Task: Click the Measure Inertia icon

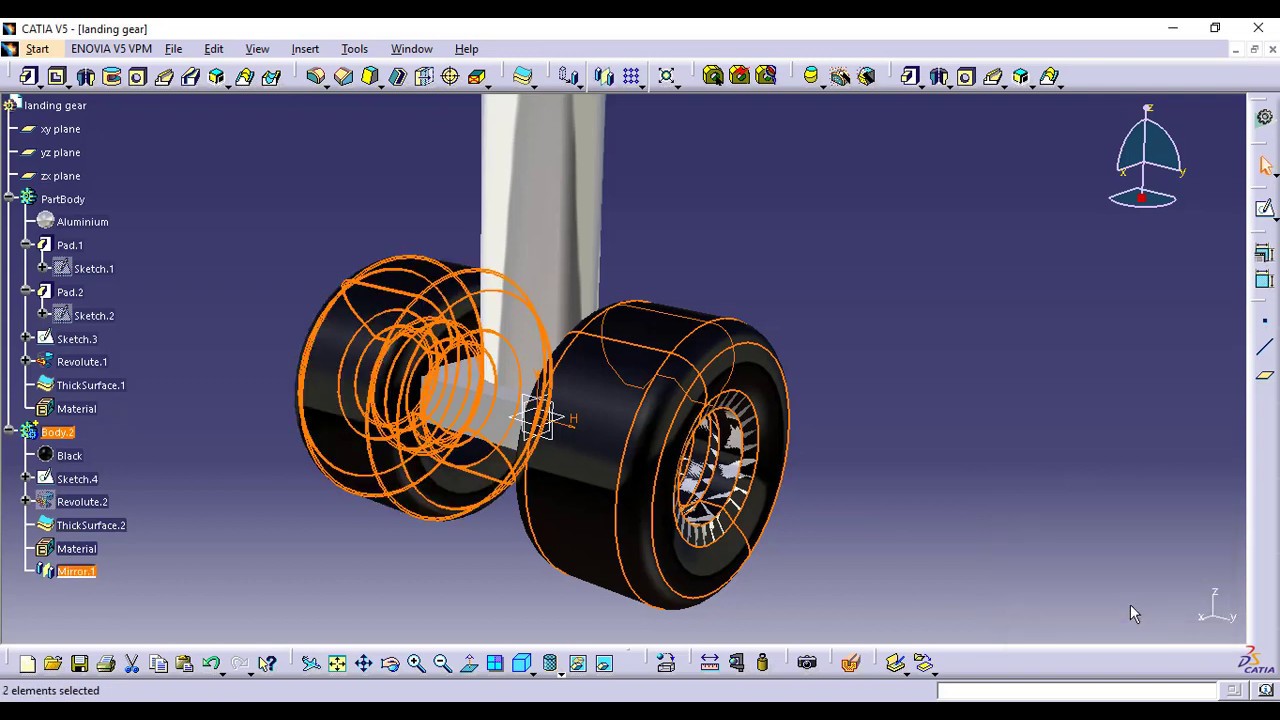Action: (x=762, y=663)
